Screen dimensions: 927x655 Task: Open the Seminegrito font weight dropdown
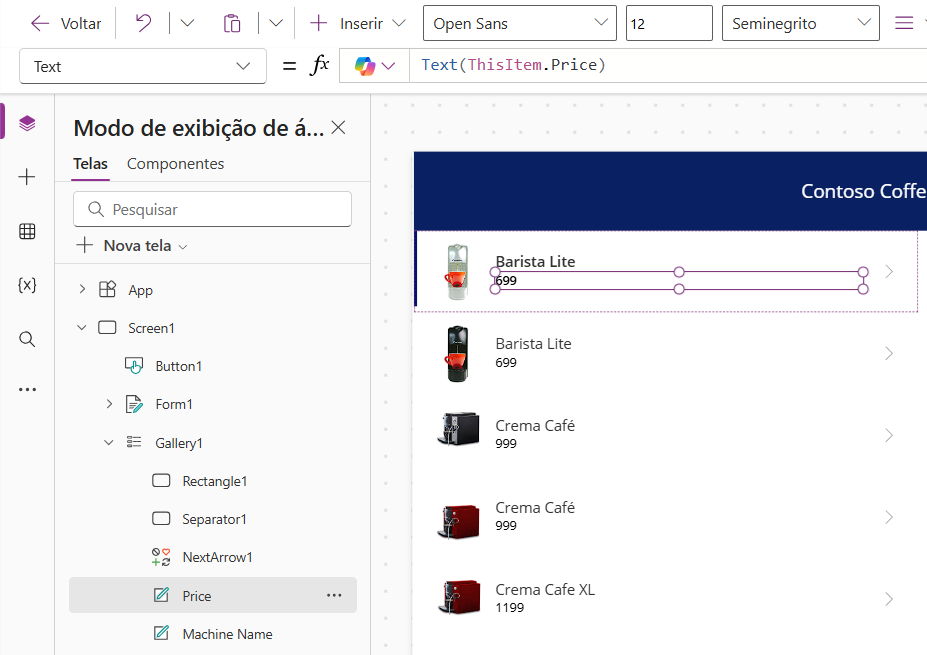click(800, 22)
